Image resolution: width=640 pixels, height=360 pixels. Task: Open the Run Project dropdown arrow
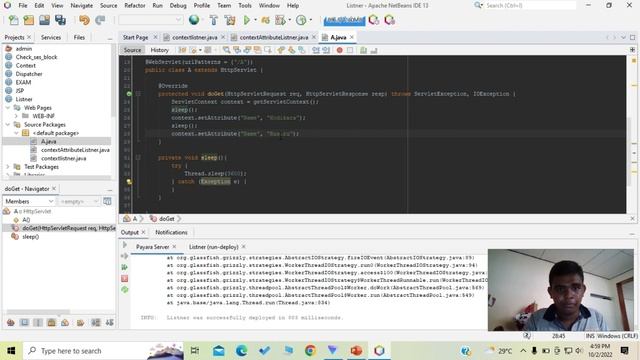pyautogui.click(x=256, y=20)
